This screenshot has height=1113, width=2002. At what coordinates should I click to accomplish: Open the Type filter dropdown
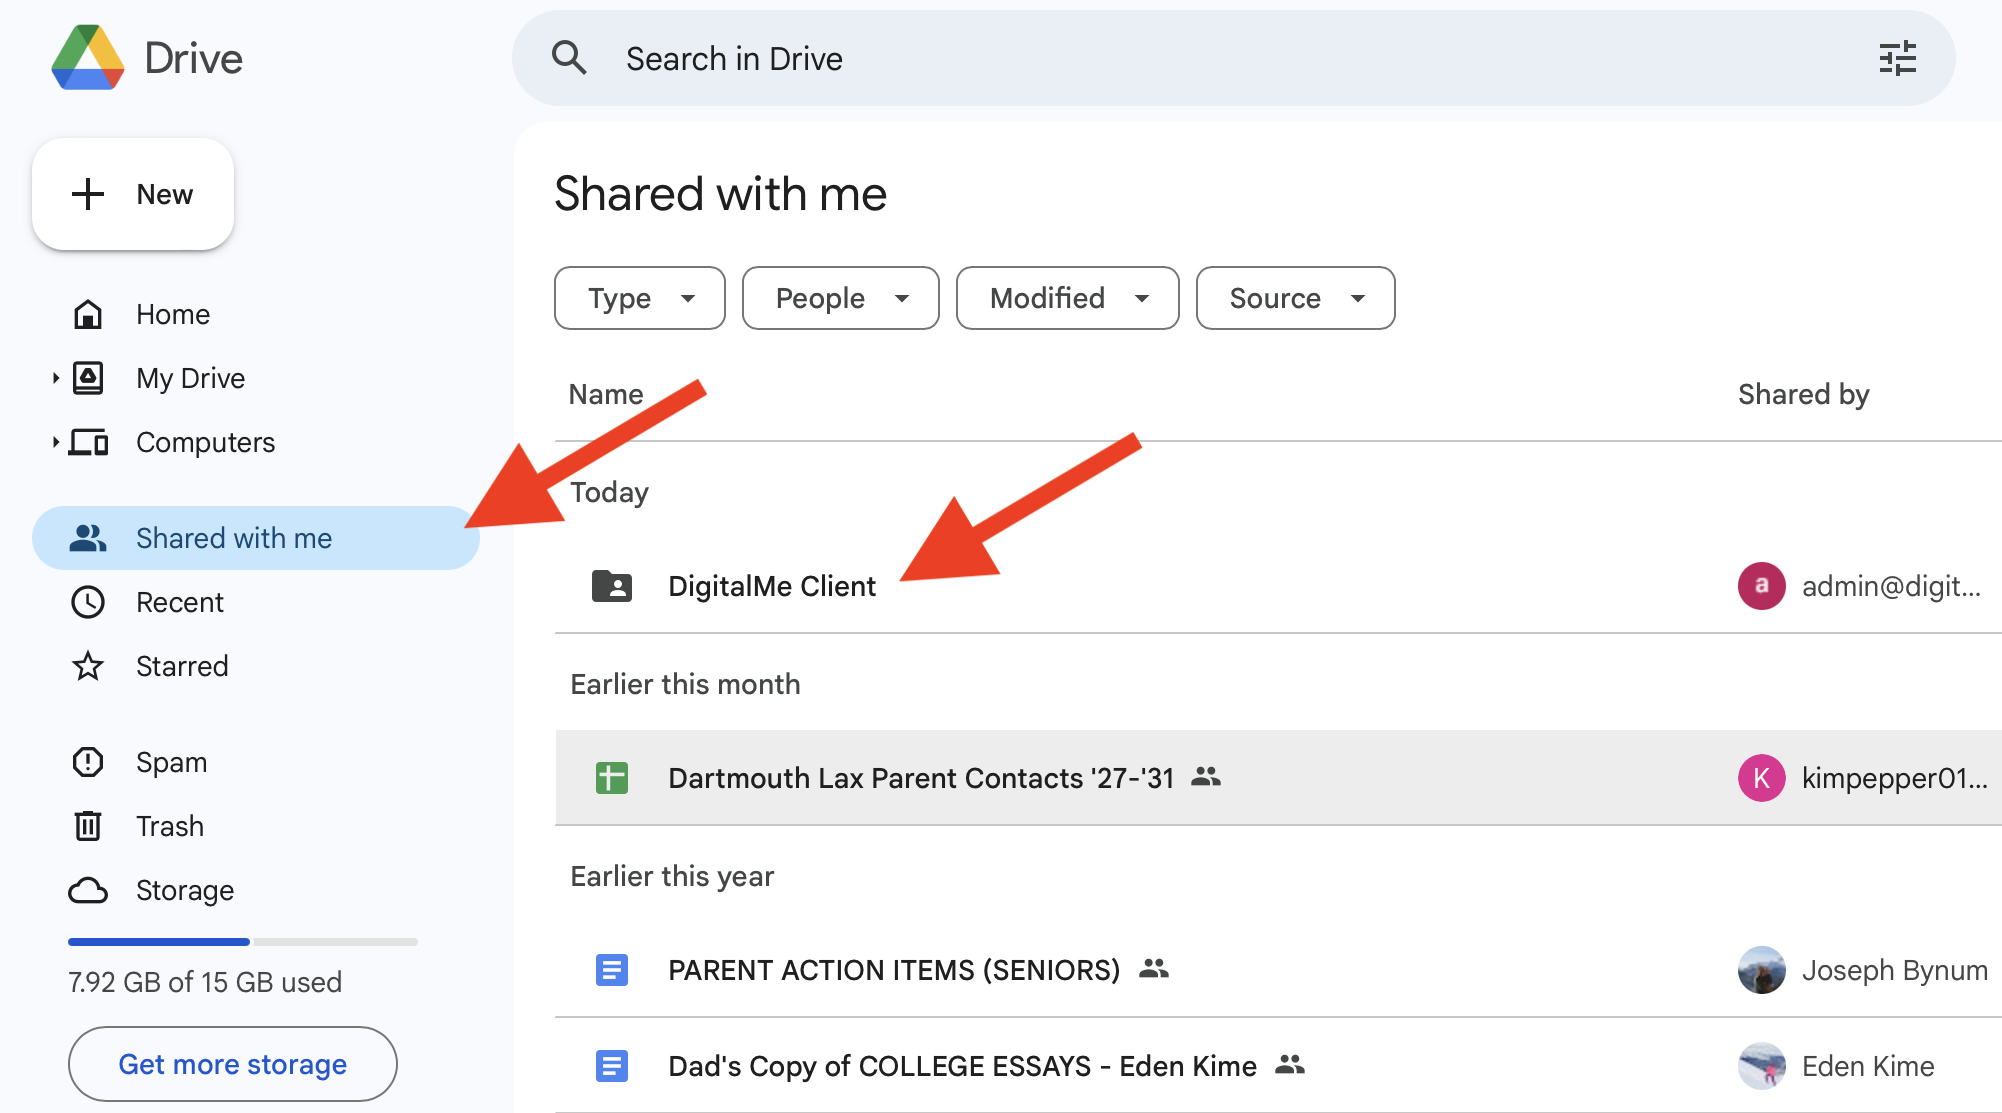[640, 298]
